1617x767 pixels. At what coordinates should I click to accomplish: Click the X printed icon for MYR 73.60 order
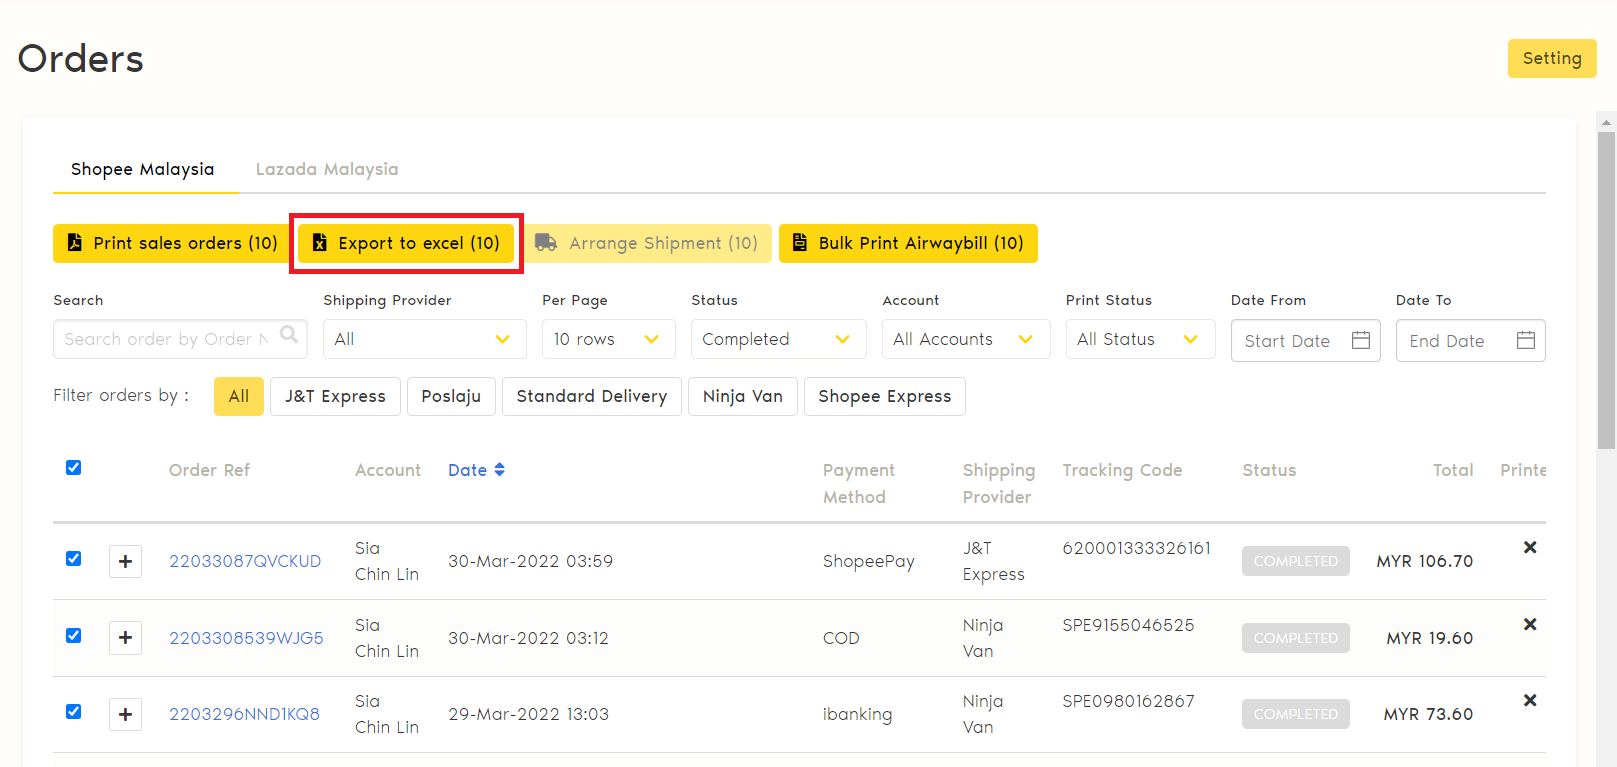pos(1529,700)
